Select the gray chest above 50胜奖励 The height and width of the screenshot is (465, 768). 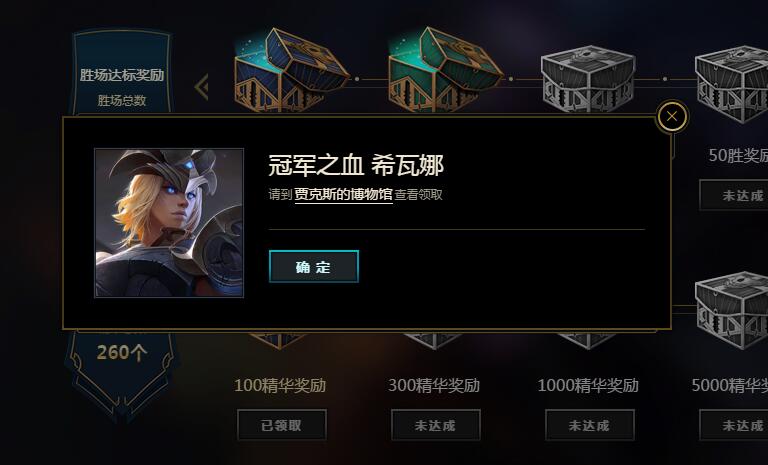[x=732, y=83]
